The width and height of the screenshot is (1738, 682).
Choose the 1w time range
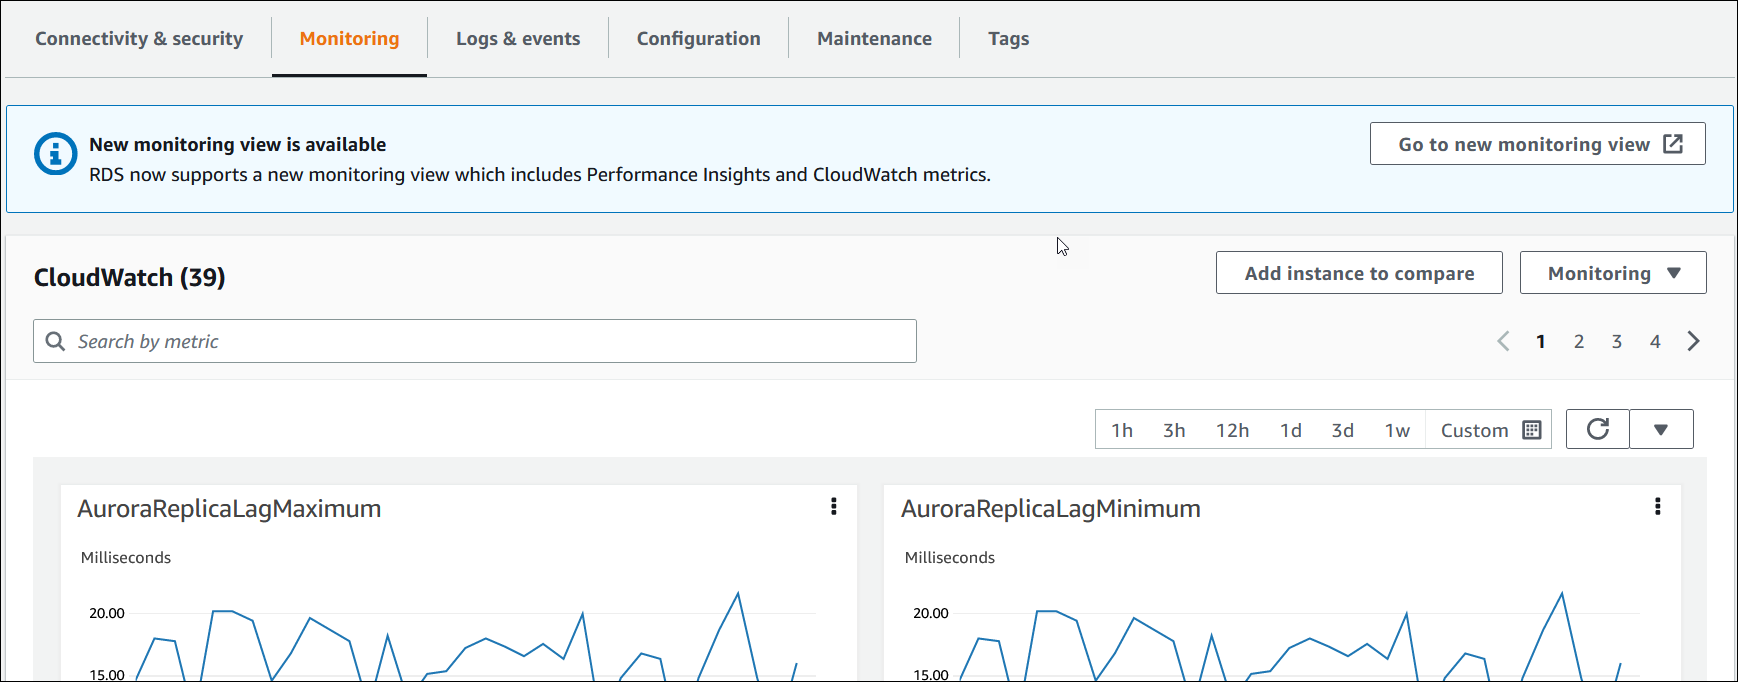click(x=1397, y=430)
